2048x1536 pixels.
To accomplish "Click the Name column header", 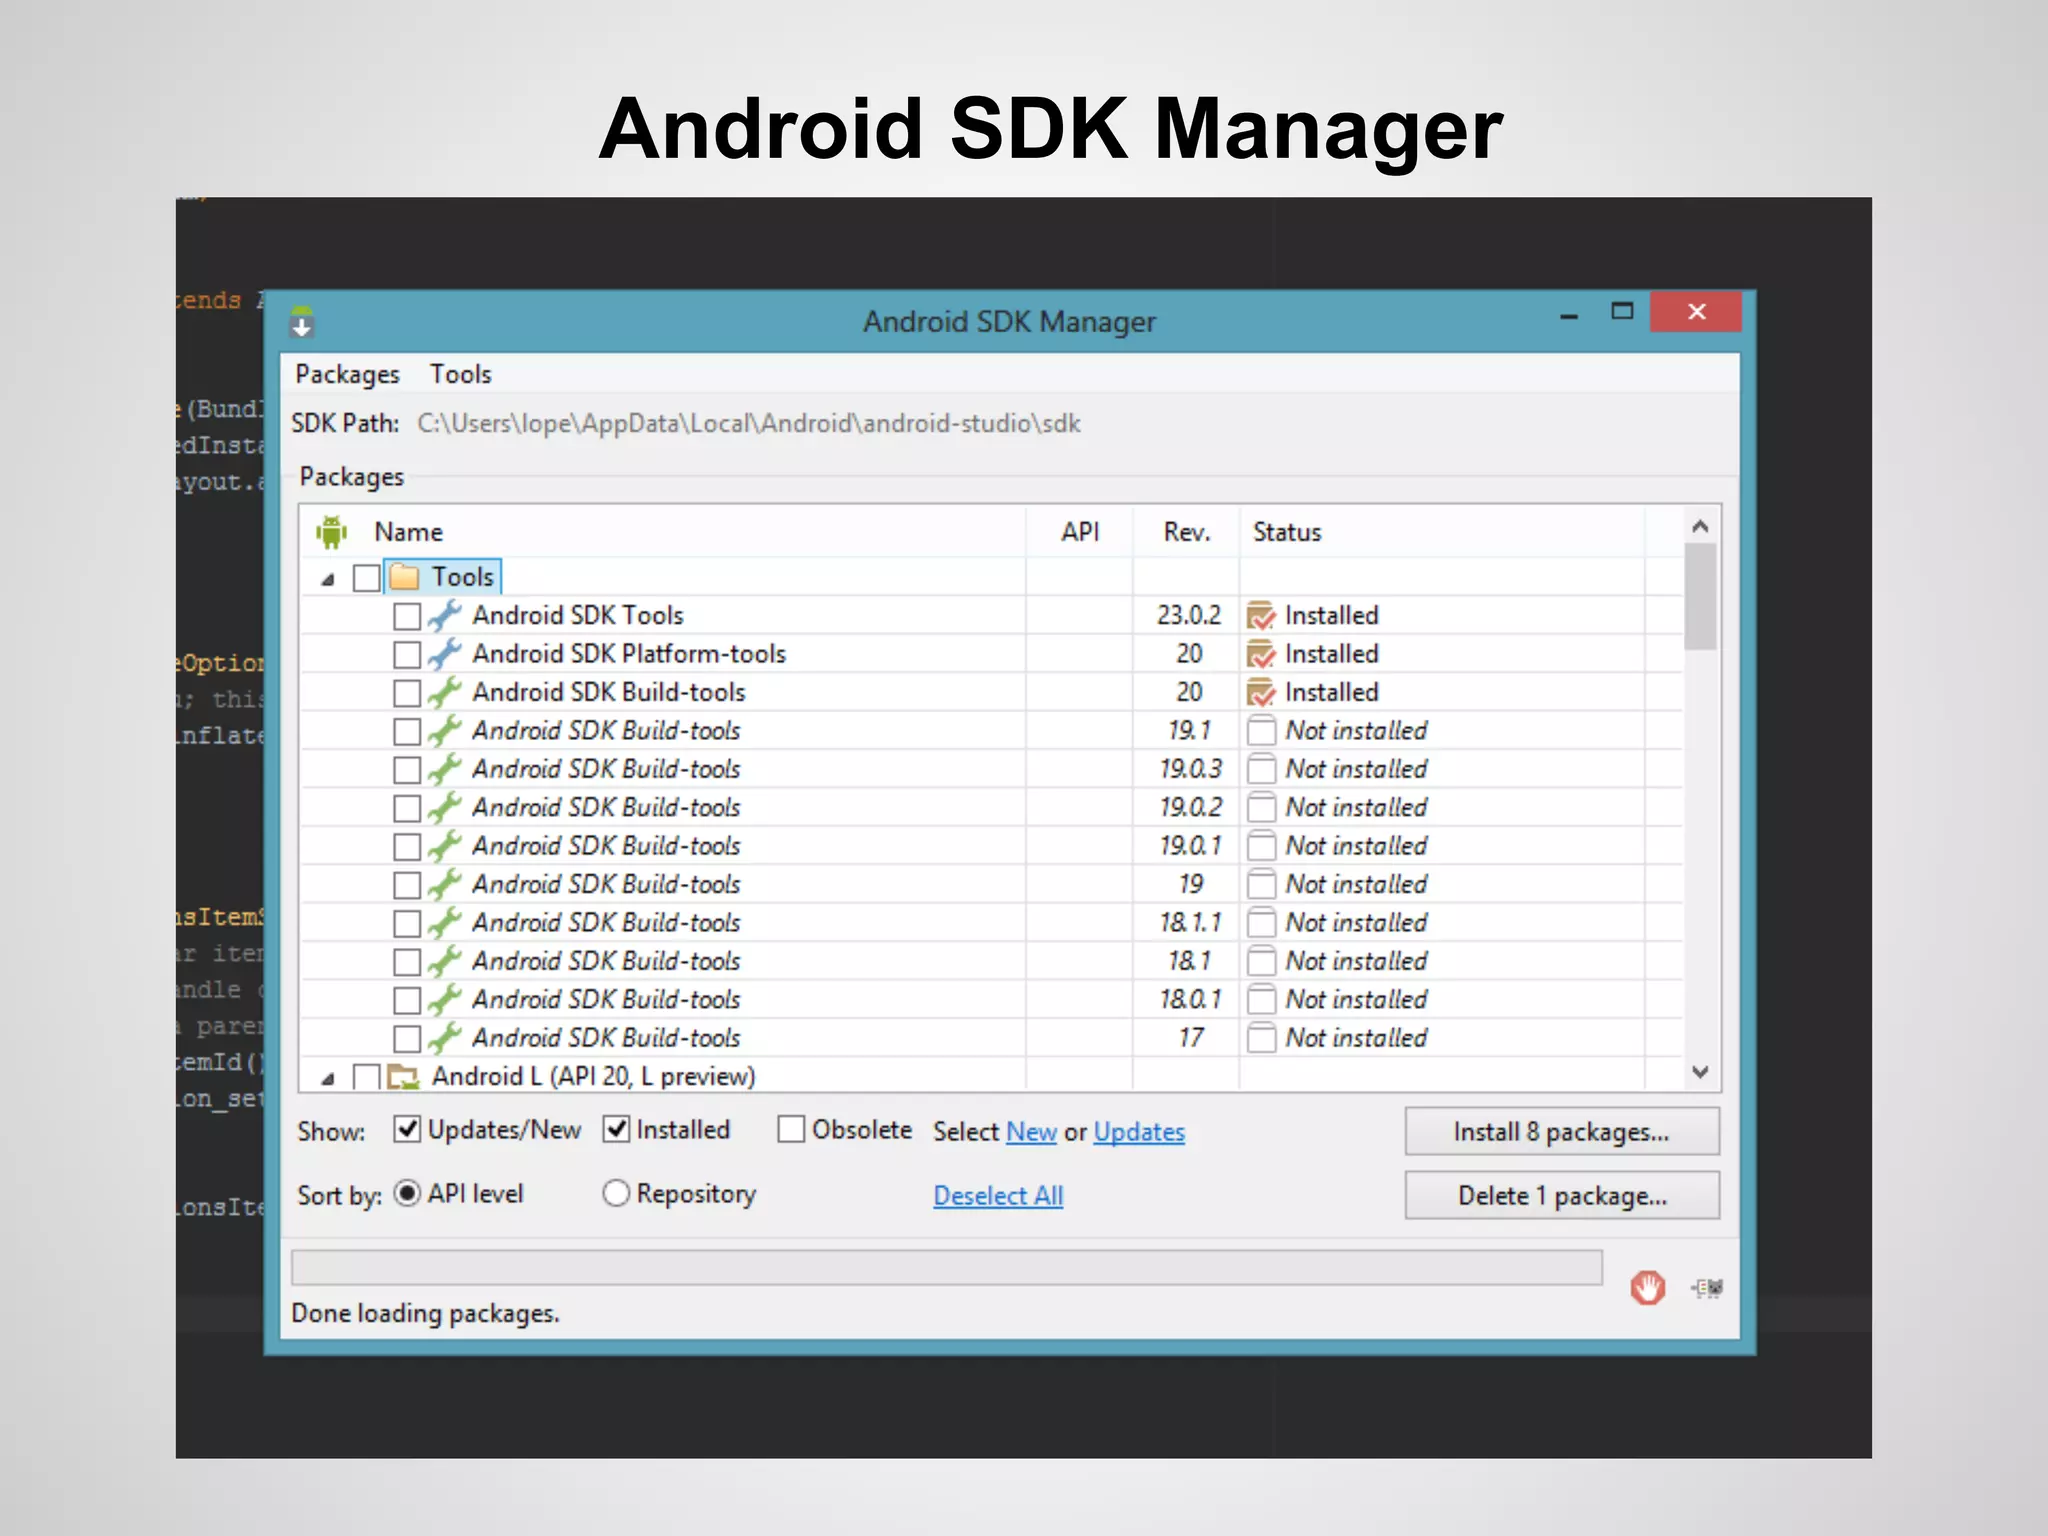I will tap(408, 532).
